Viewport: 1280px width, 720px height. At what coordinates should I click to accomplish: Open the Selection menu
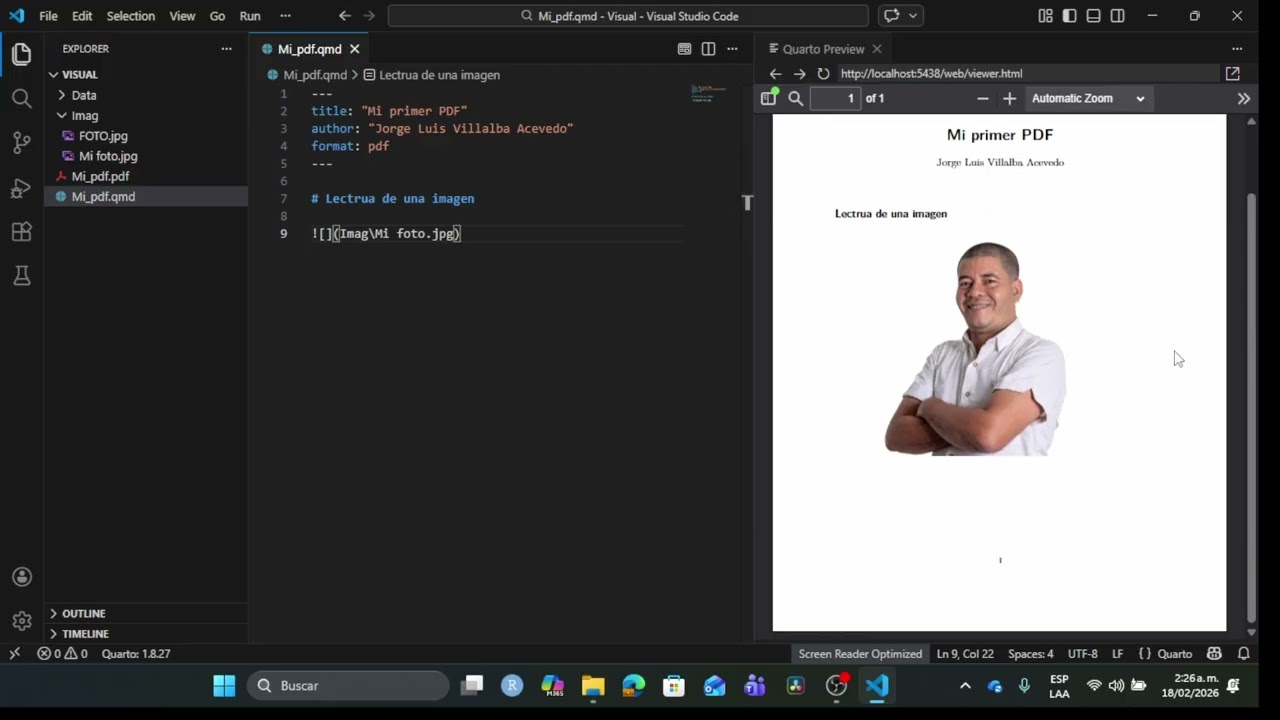(131, 16)
